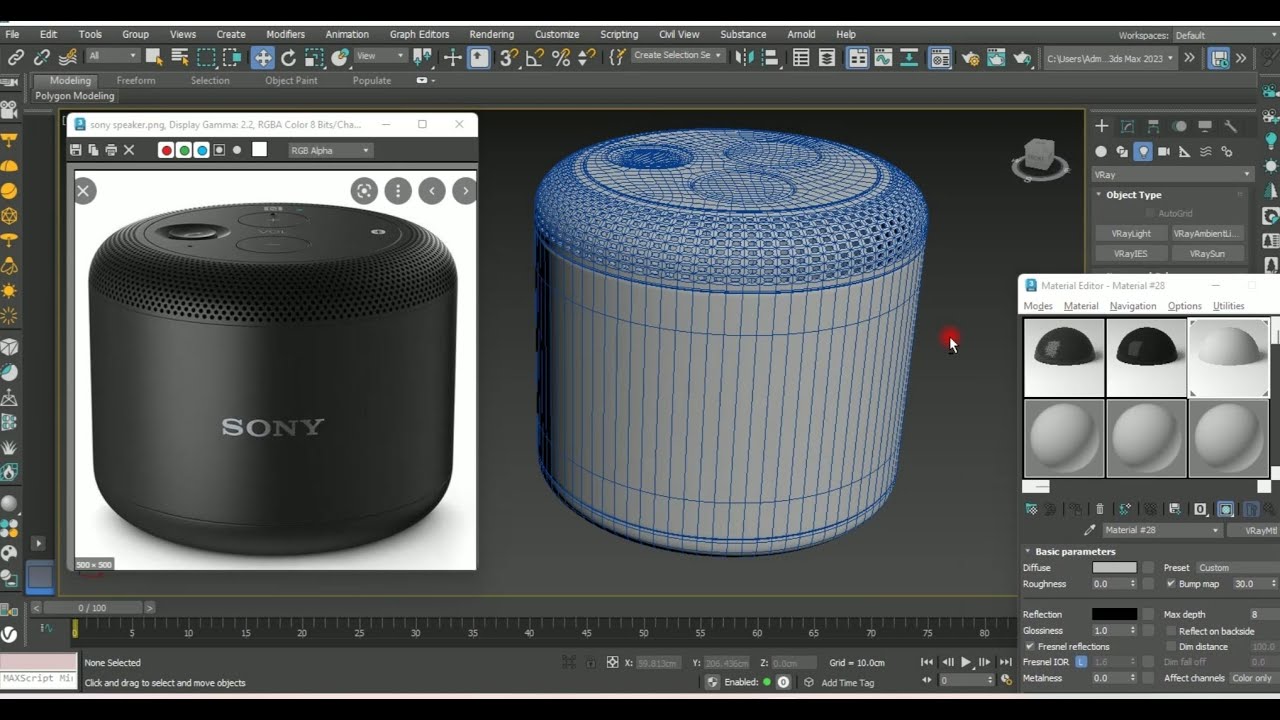The width and height of the screenshot is (1280, 720).
Task: Open the Material Editor toolbar icon
Action: 940,58
